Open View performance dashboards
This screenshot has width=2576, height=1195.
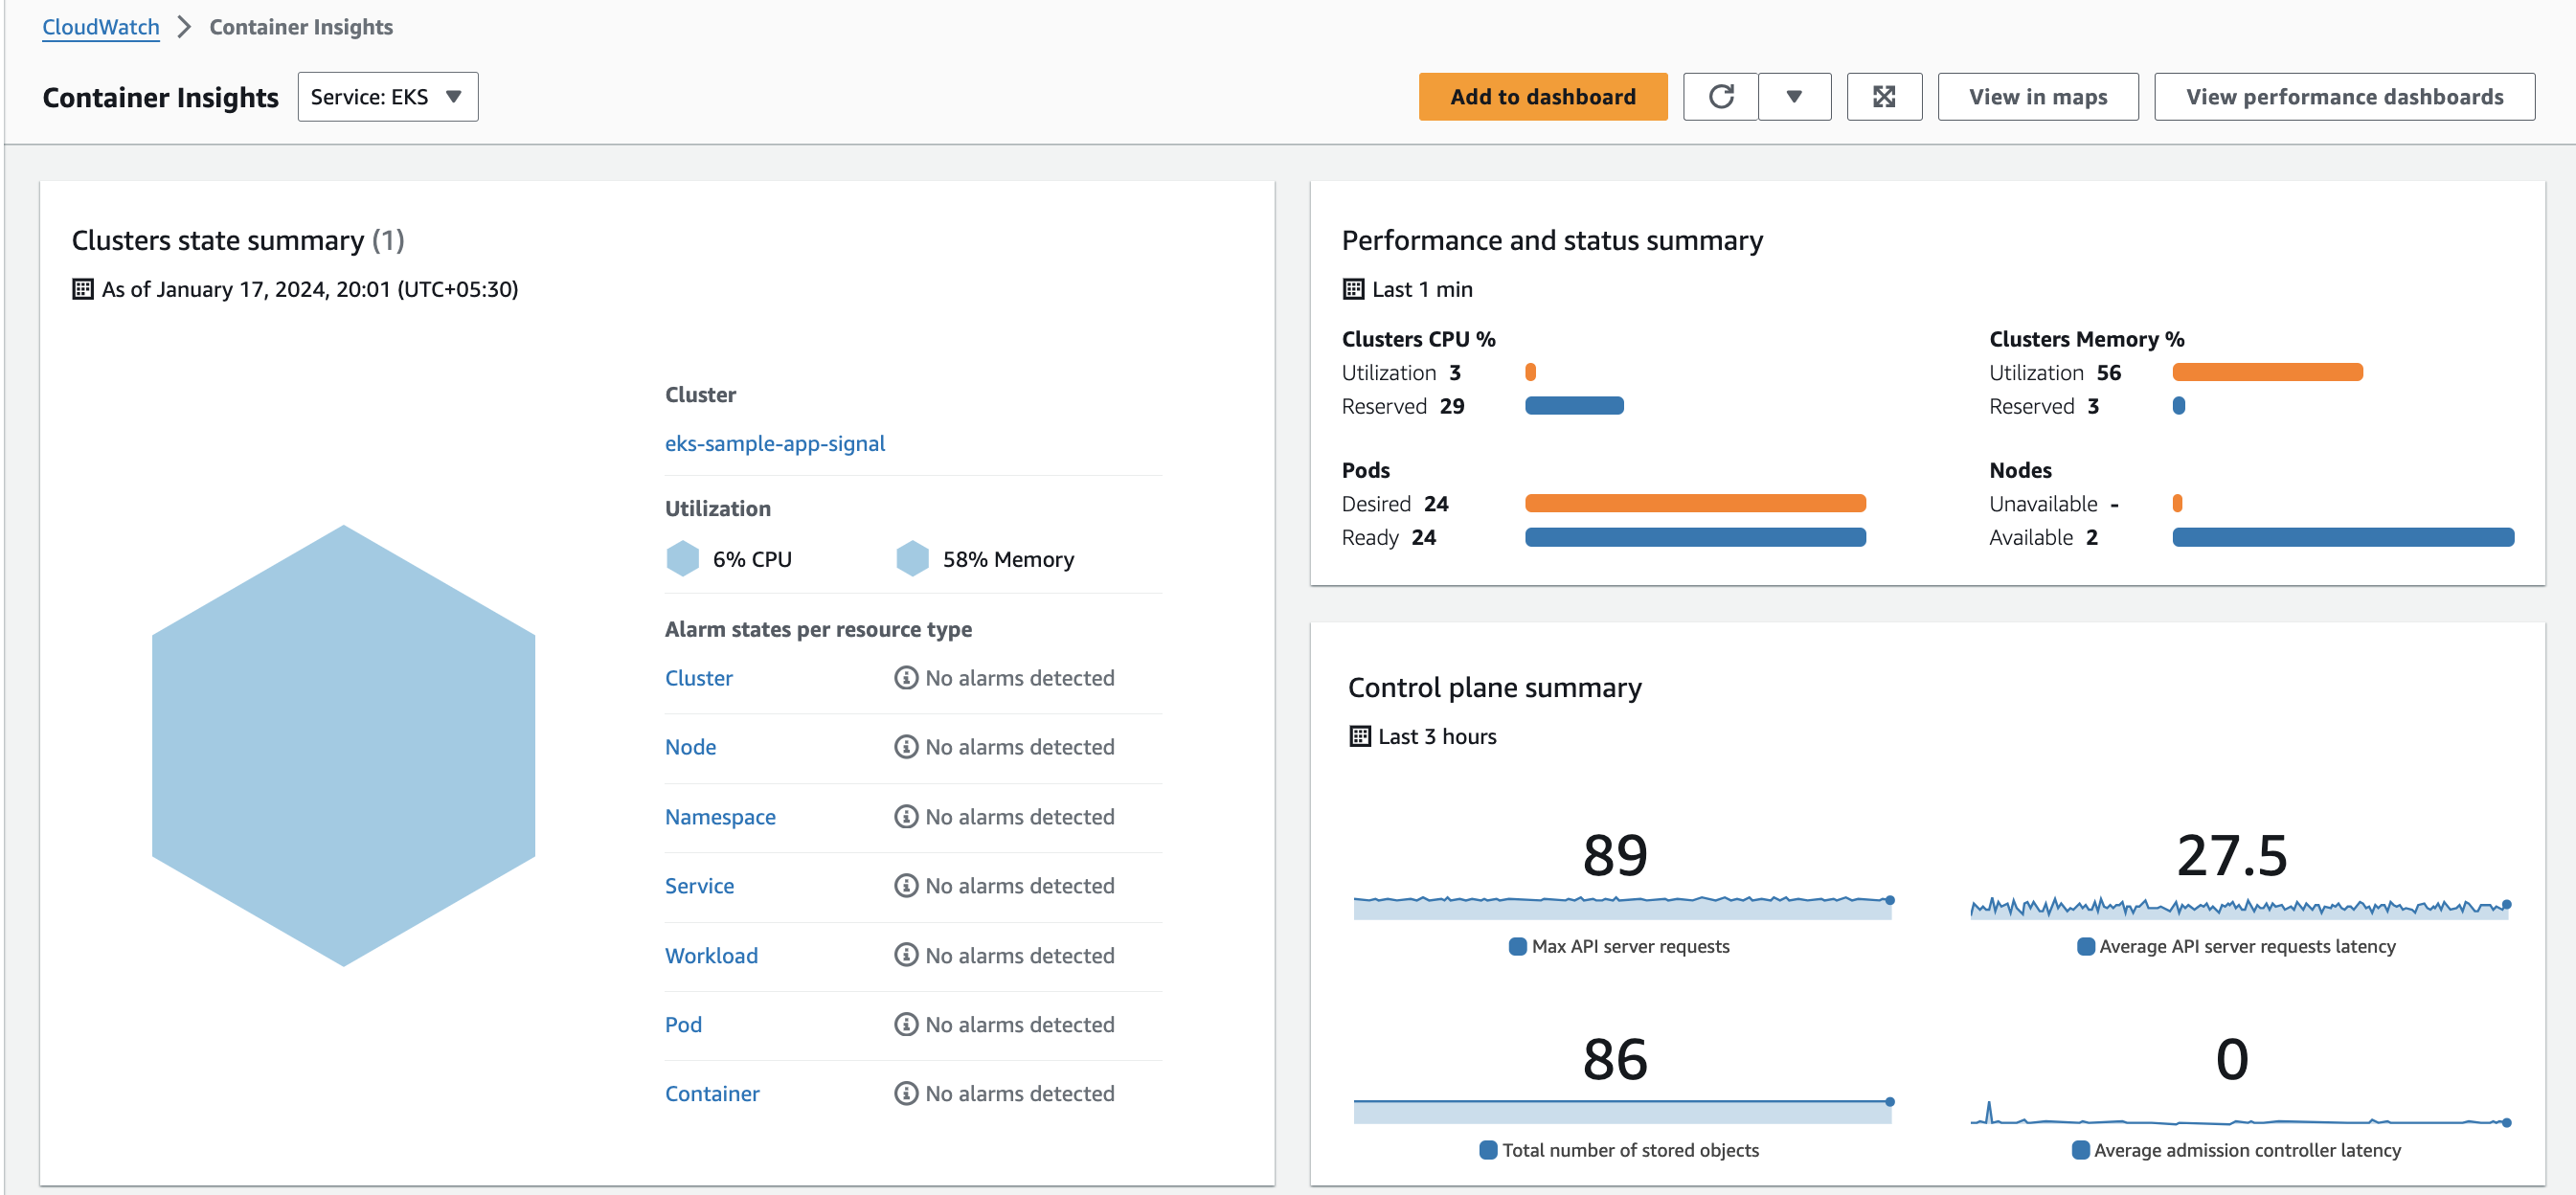(x=2344, y=97)
